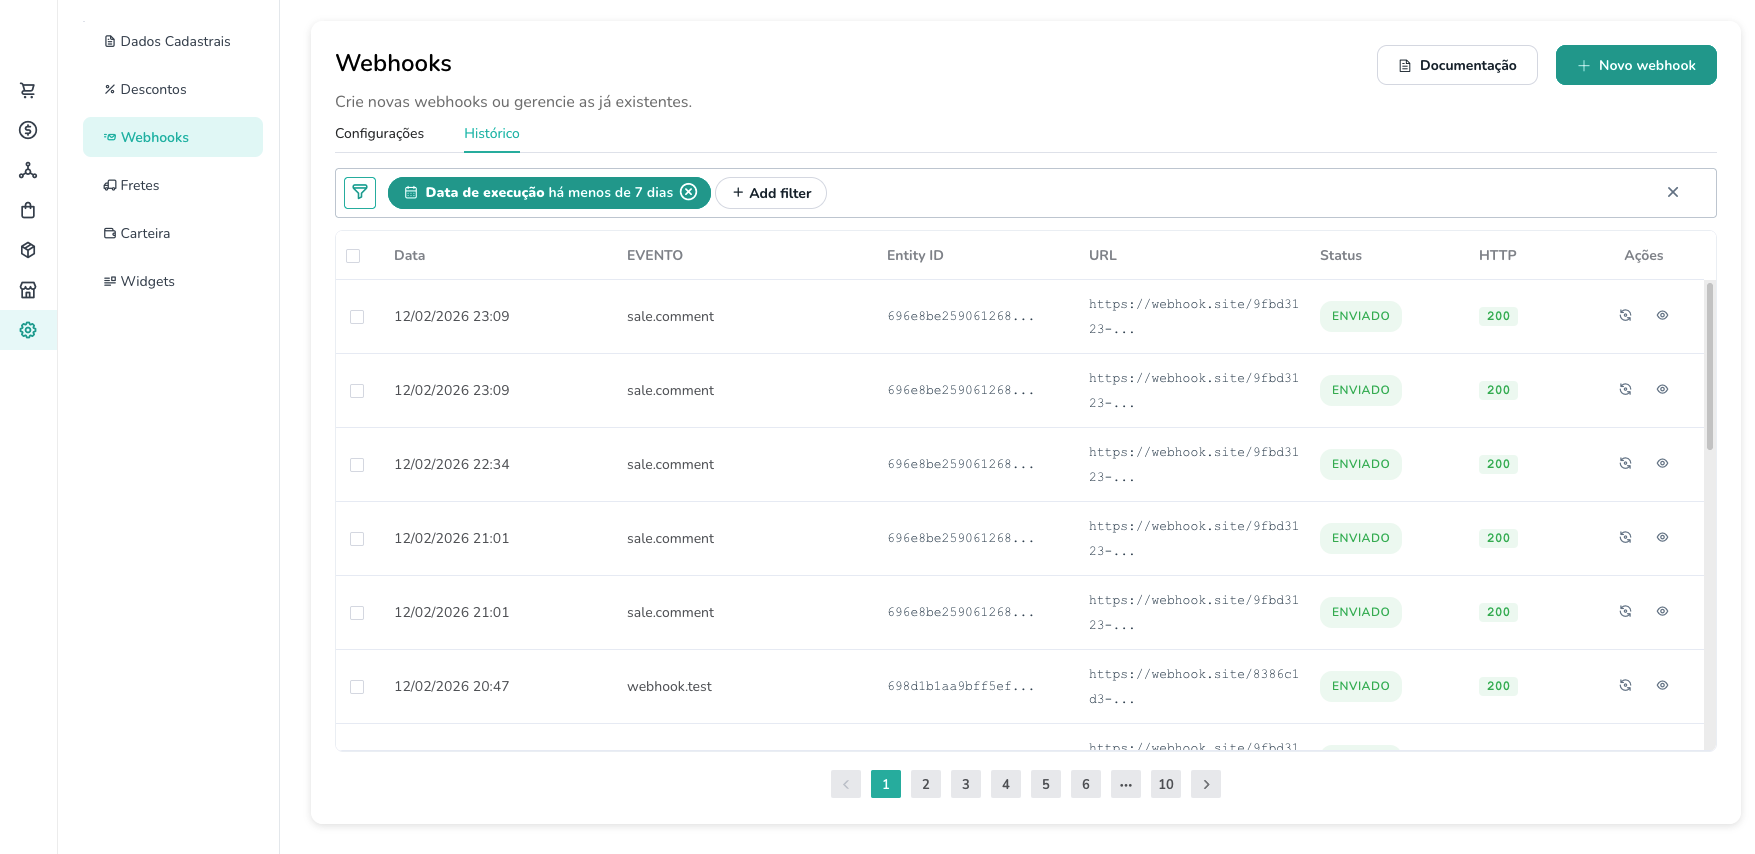Click the network nodes sidebar icon
The image size is (1755, 854).
pos(28,170)
